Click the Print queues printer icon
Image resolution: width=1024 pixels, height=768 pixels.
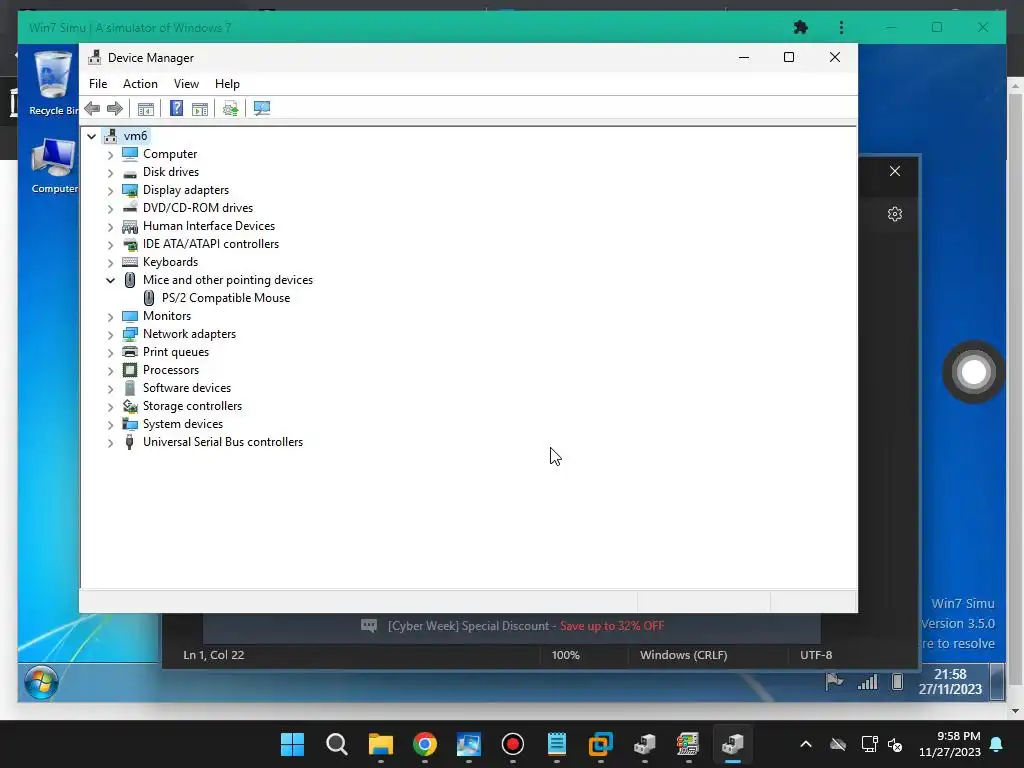click(130, 352)
